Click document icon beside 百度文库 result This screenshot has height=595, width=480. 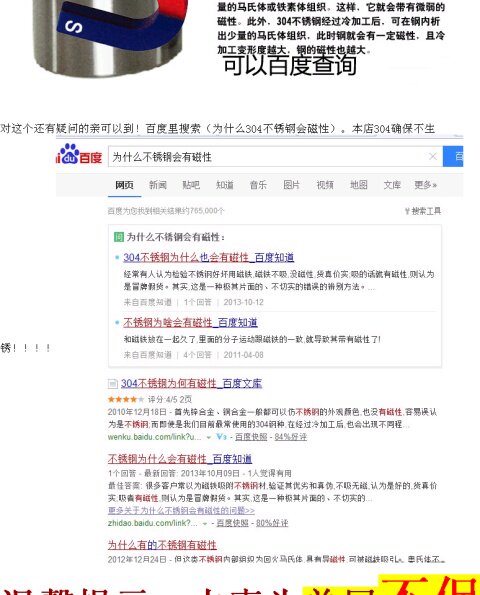(112, 384)
